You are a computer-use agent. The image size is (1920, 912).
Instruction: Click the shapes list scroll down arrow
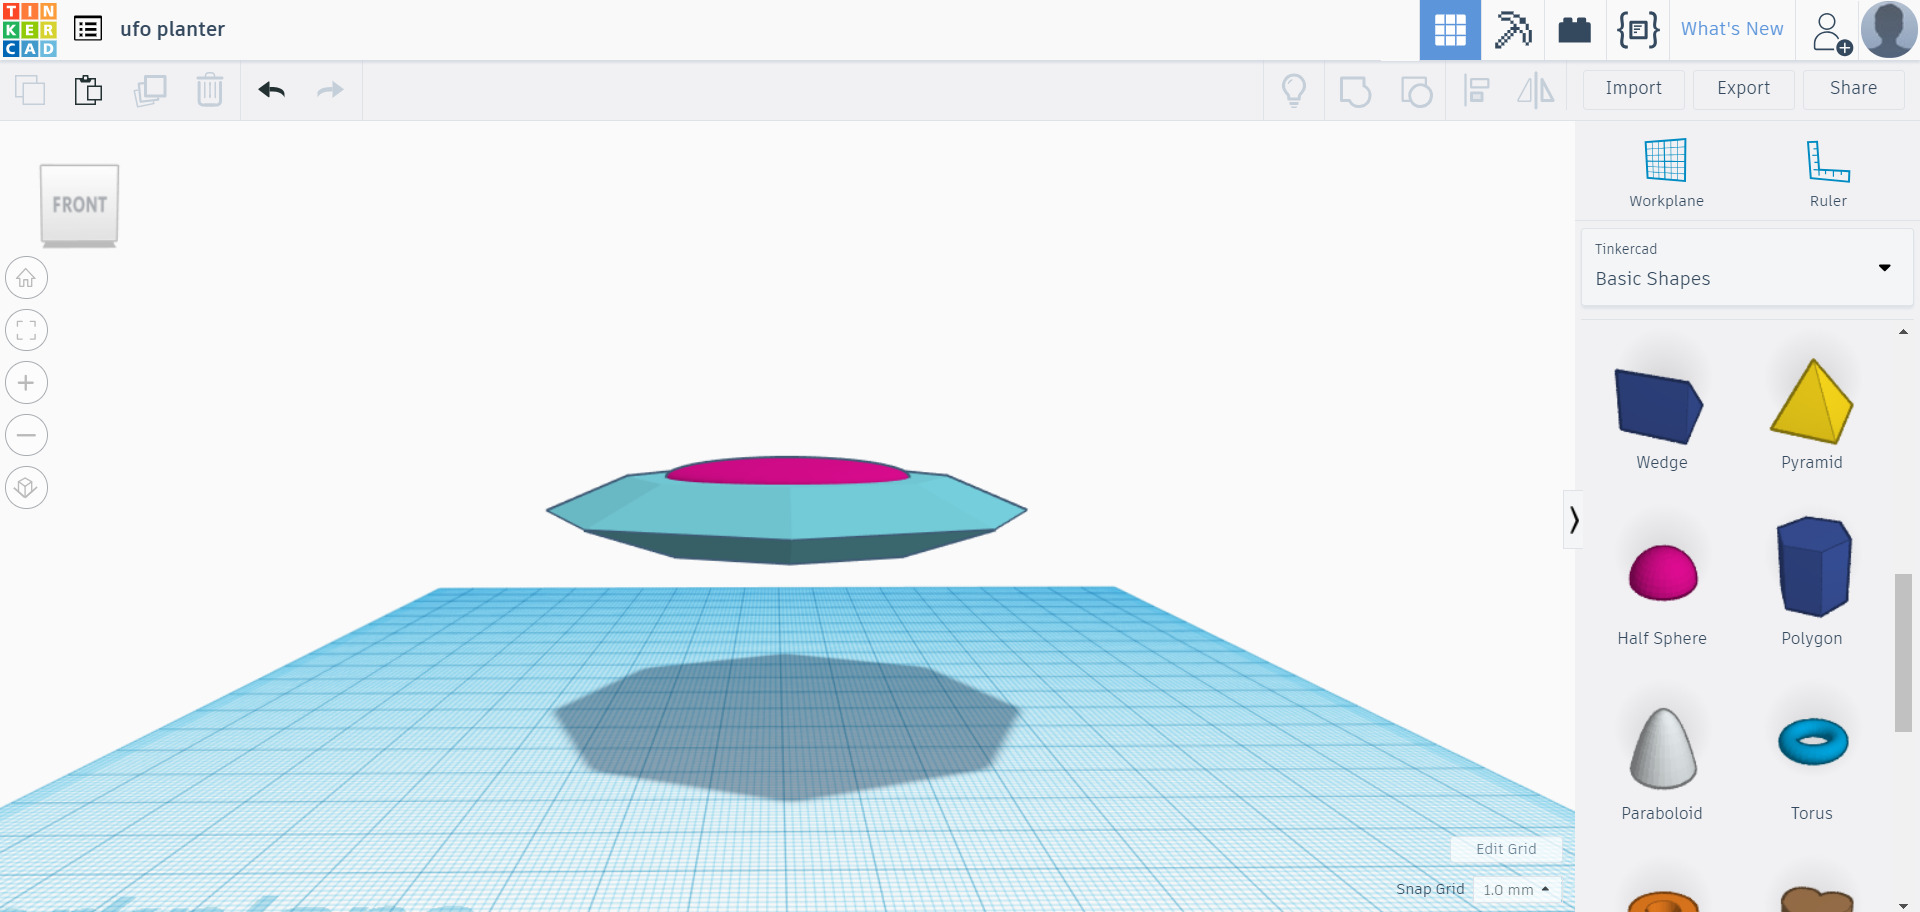coord(1903,905)
